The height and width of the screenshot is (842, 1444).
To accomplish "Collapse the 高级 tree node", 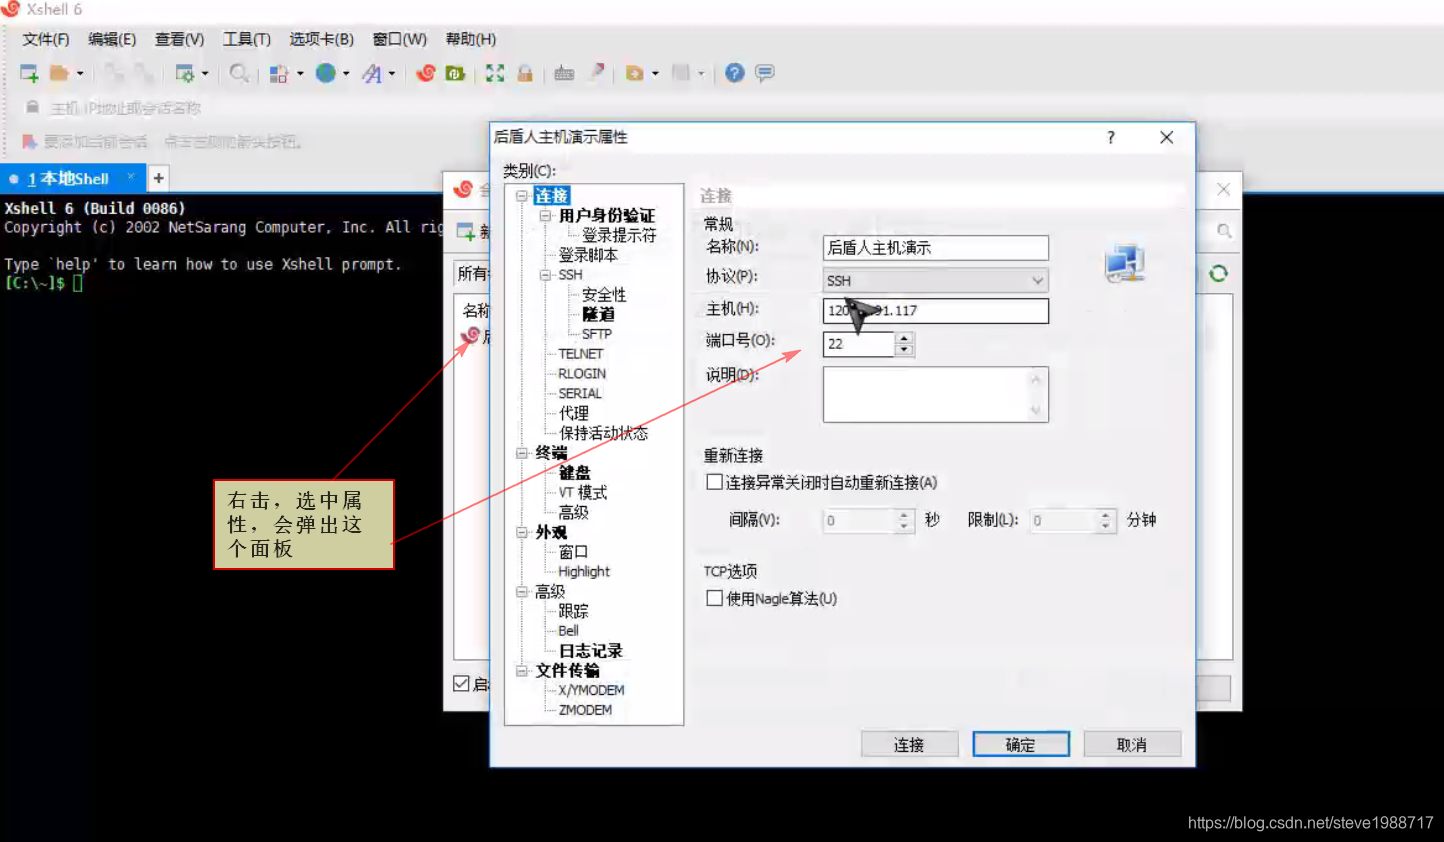I will pyautogui.click(x=521, y=591).
